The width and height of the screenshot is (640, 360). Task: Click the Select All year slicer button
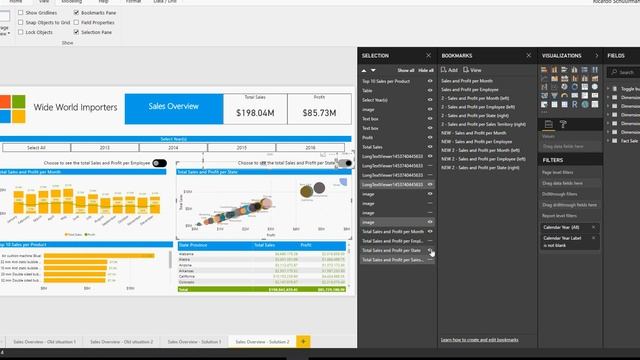[x=36, y=147]
